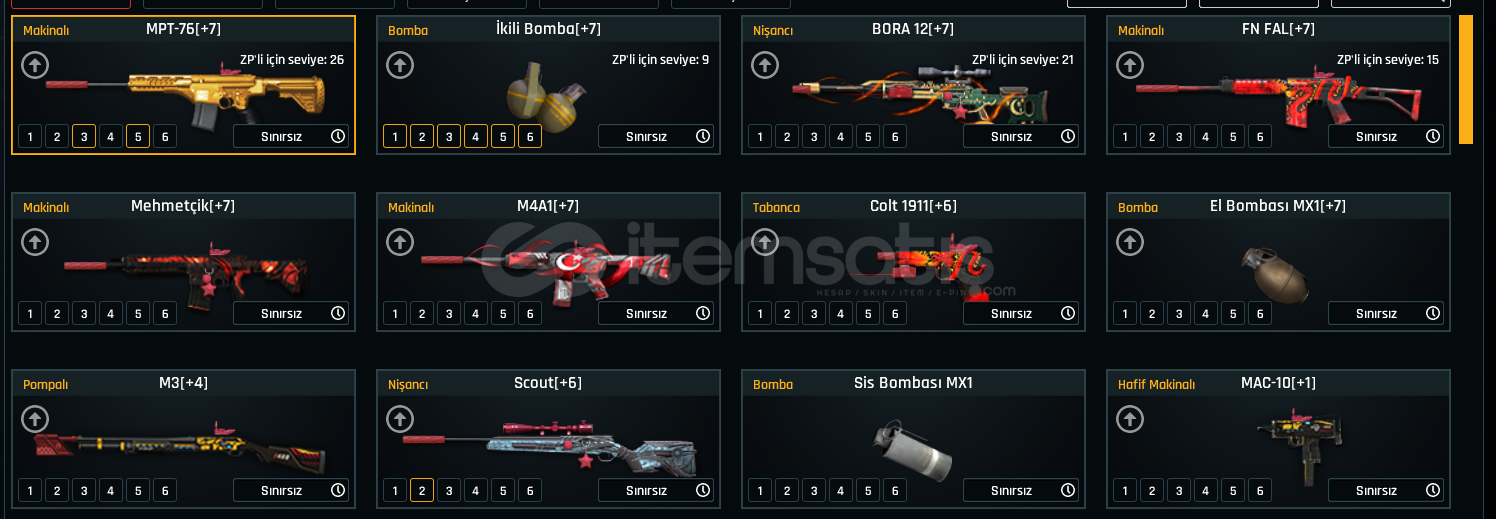This screenshot has height=519, width=1496.
Task: Select slot 4 on El Bombası MX1 card
Action: click(1206, 313)
